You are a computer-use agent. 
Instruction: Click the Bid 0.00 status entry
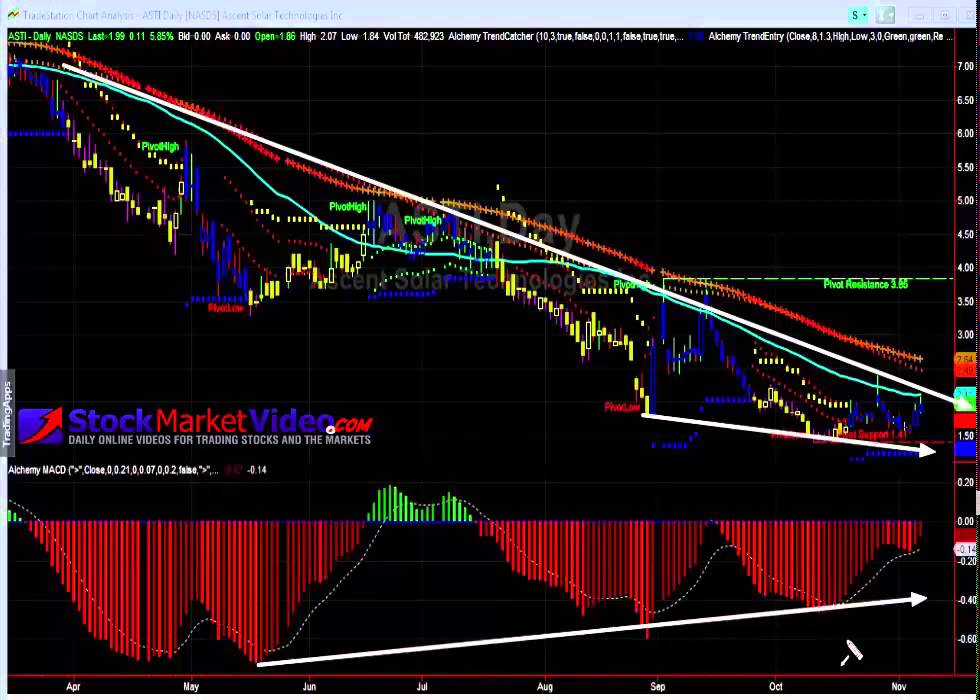click(194, 37)
